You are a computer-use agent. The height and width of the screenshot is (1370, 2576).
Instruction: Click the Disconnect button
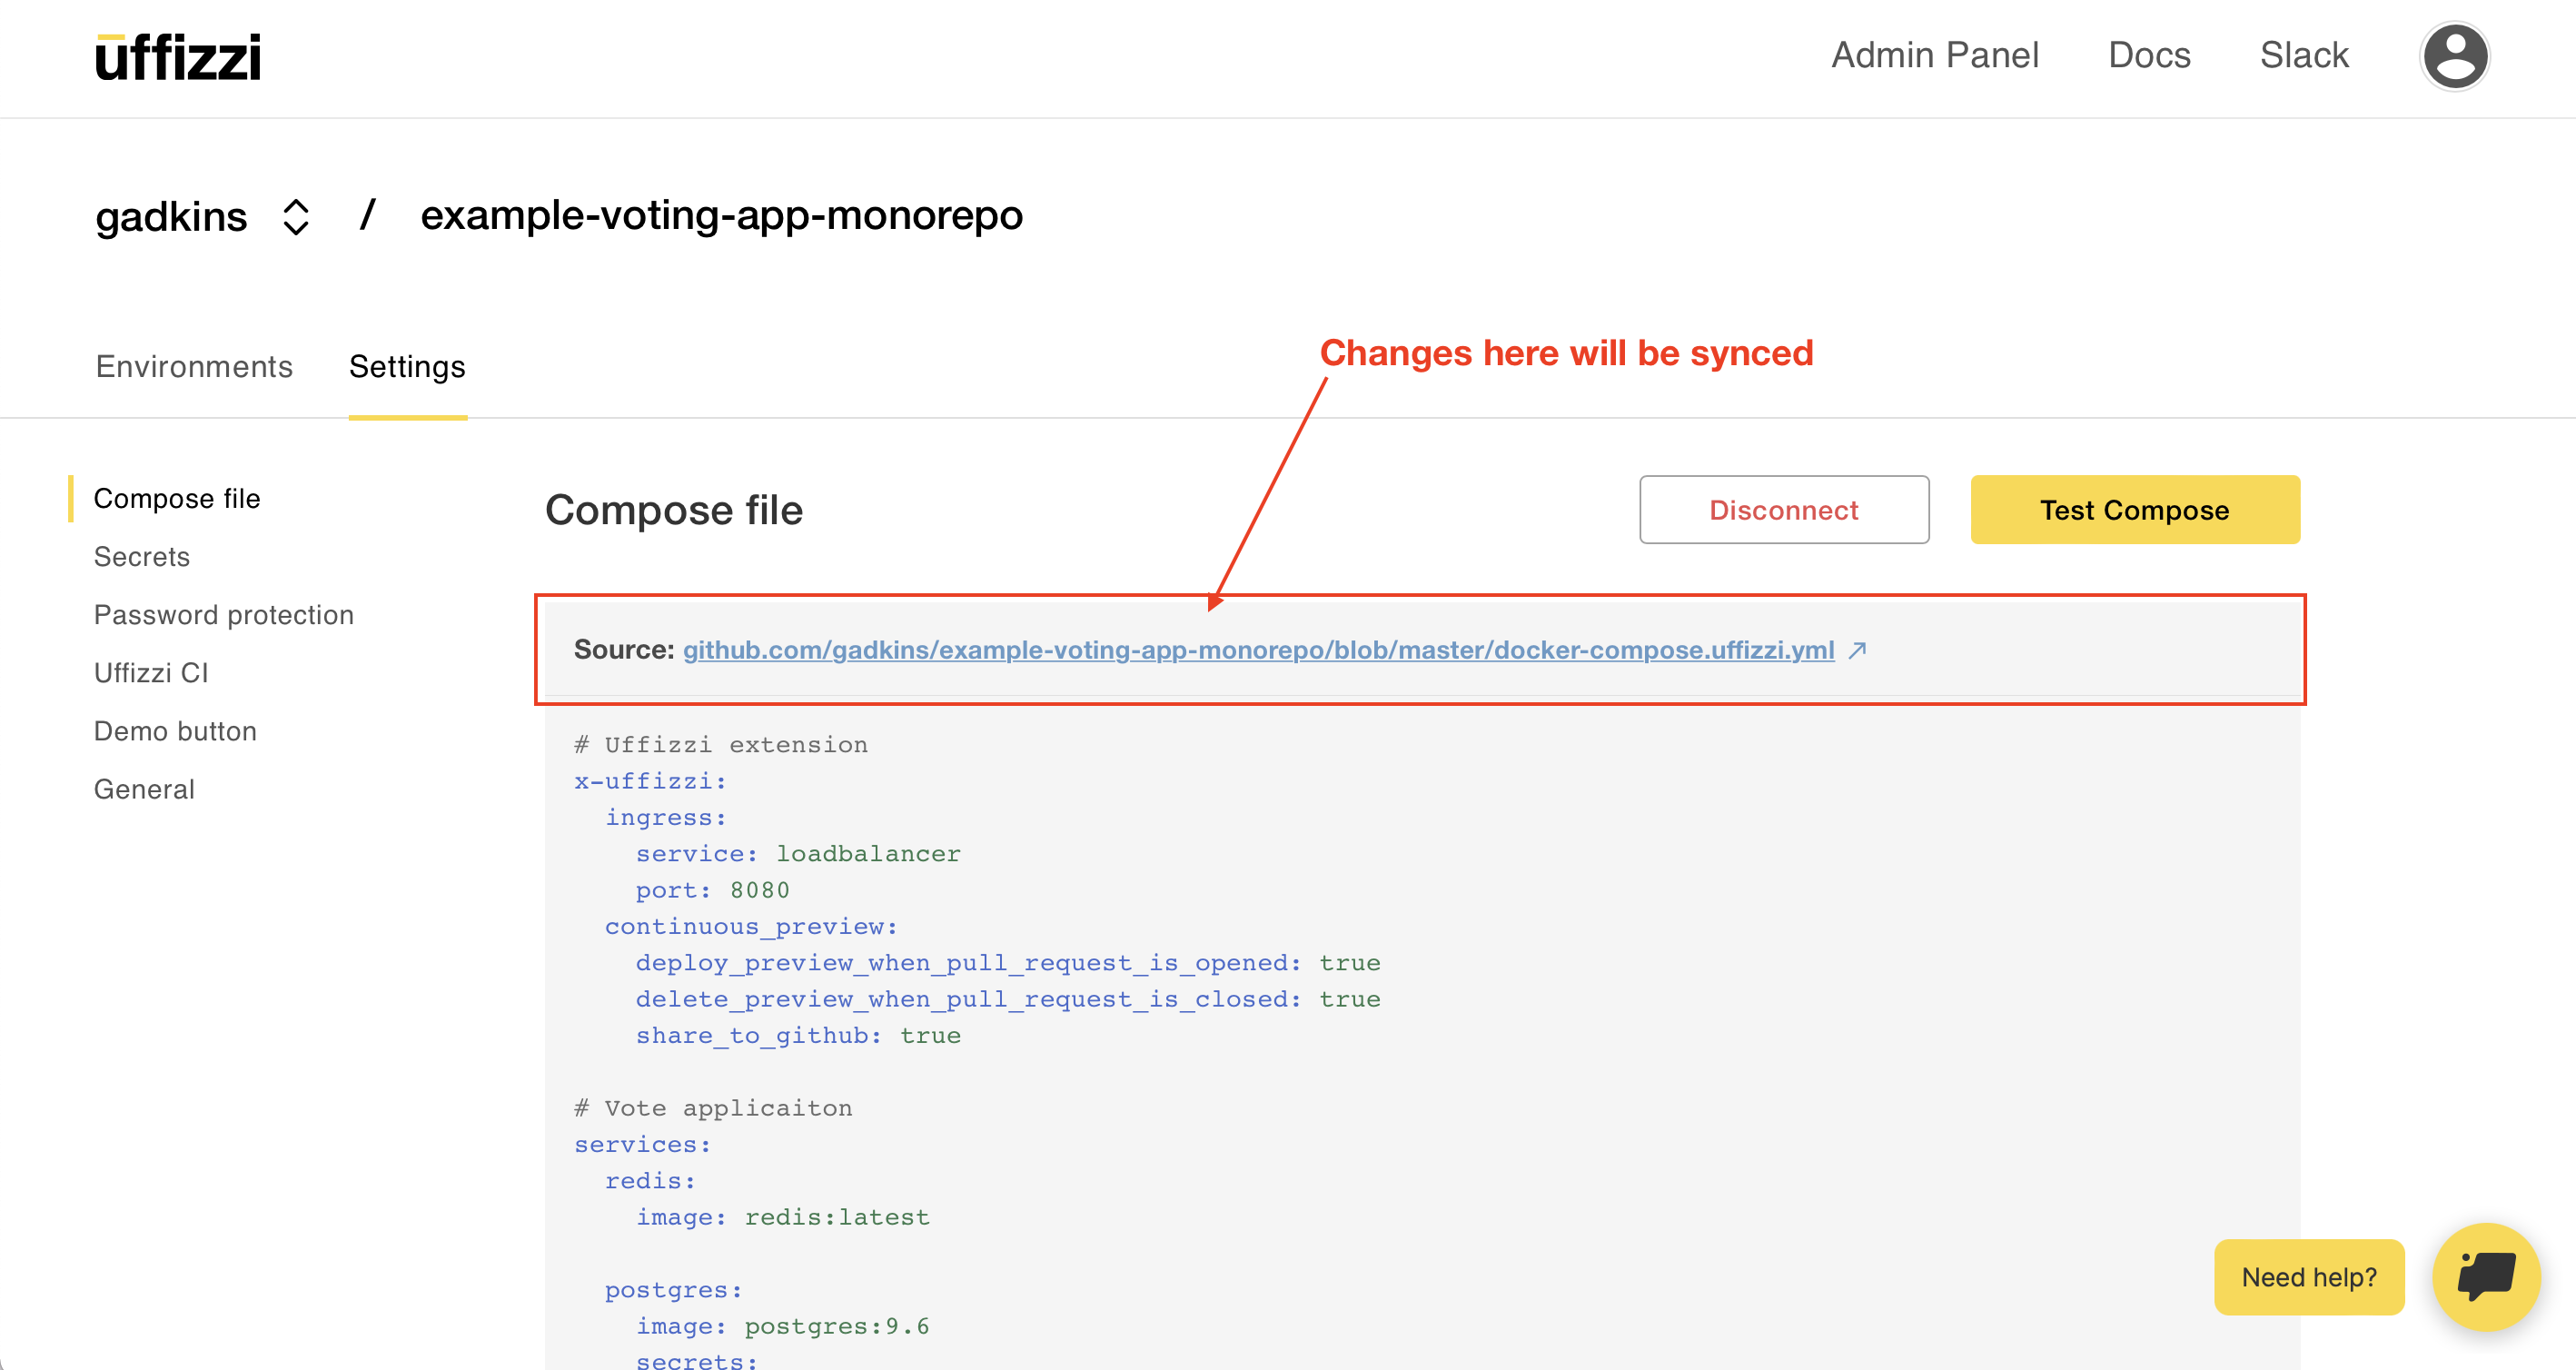(1783, 510)
